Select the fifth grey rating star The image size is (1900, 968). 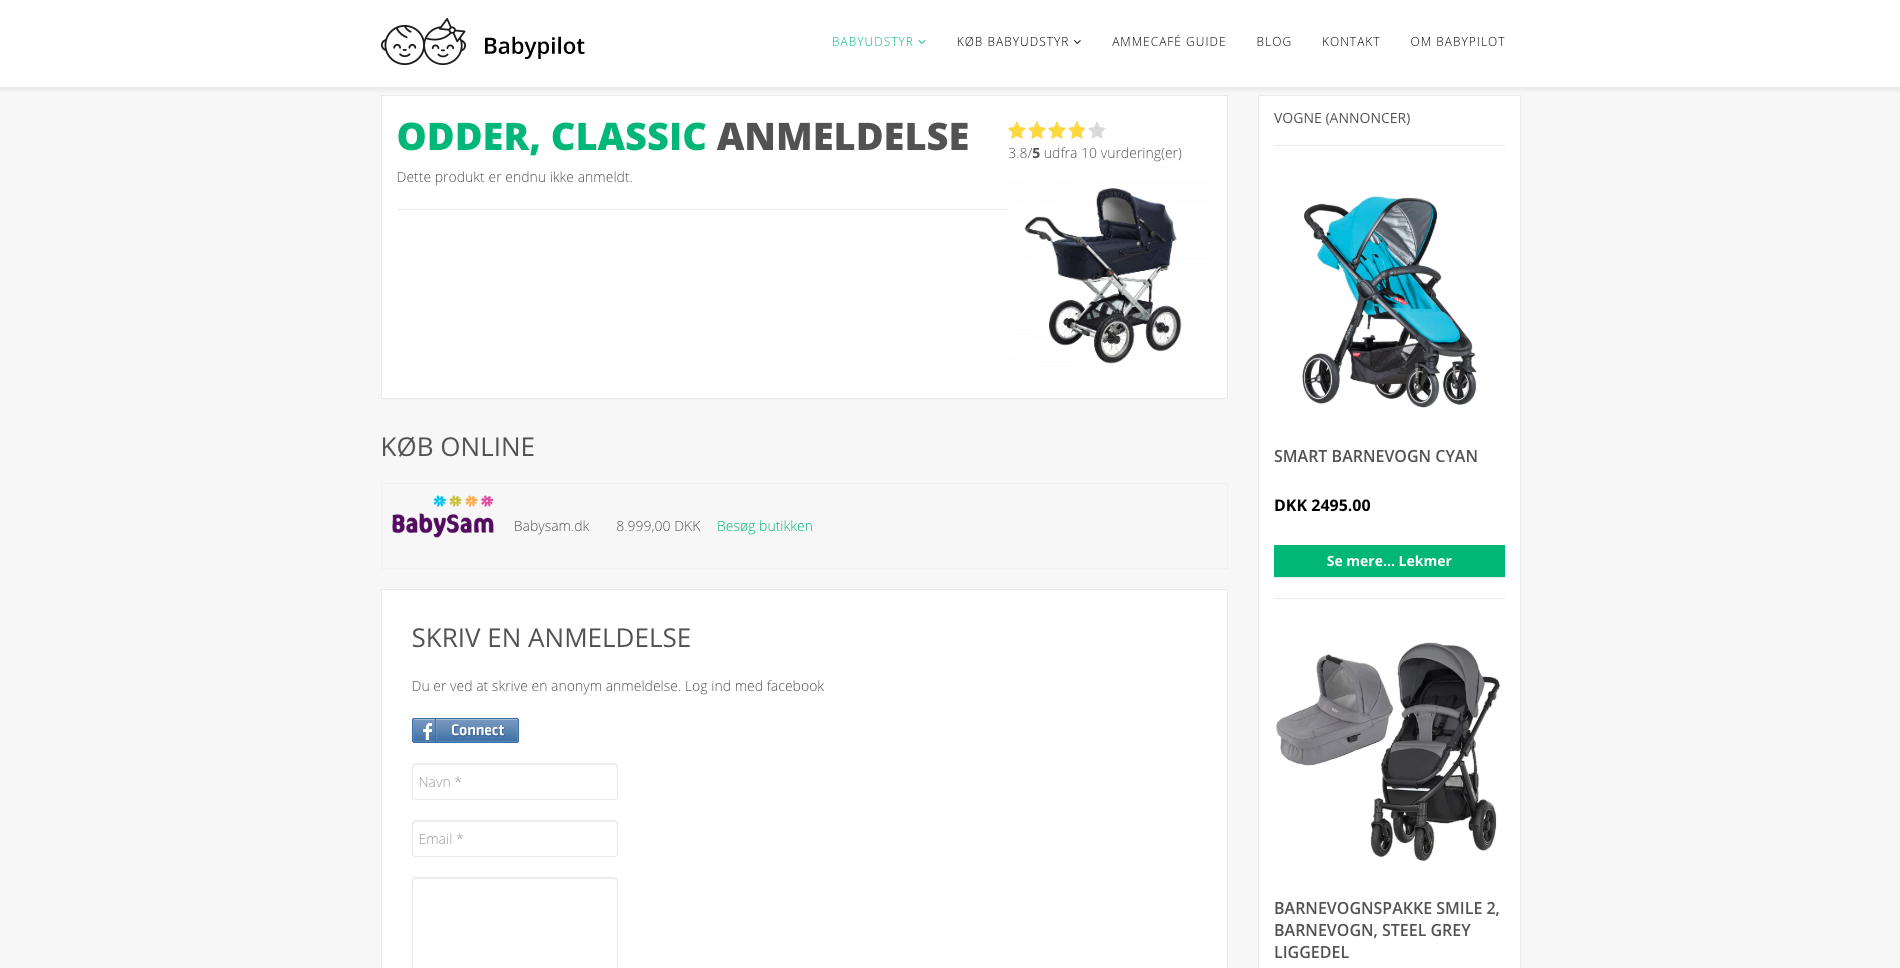click(x=1097, y=130)
